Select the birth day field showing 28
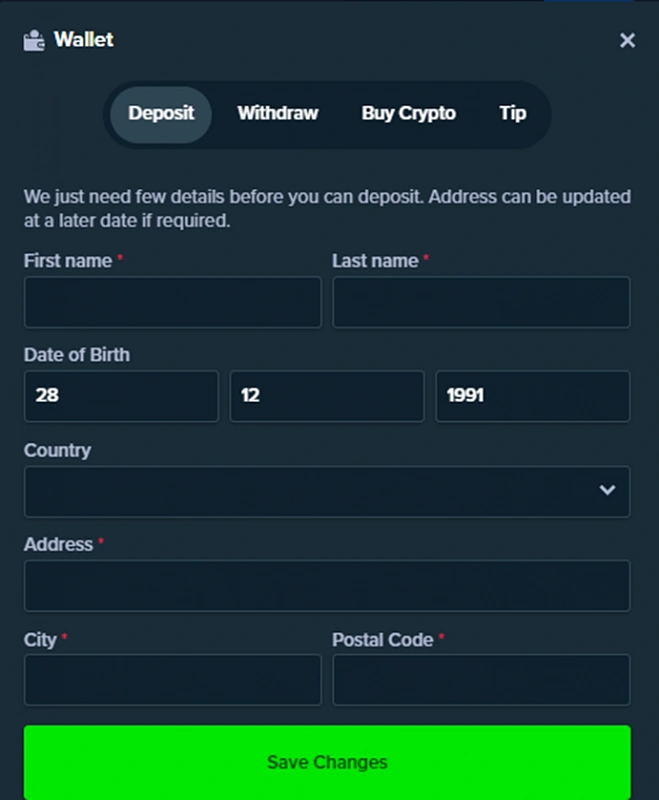This screenshot has height=800, width=659. (121, 396)
